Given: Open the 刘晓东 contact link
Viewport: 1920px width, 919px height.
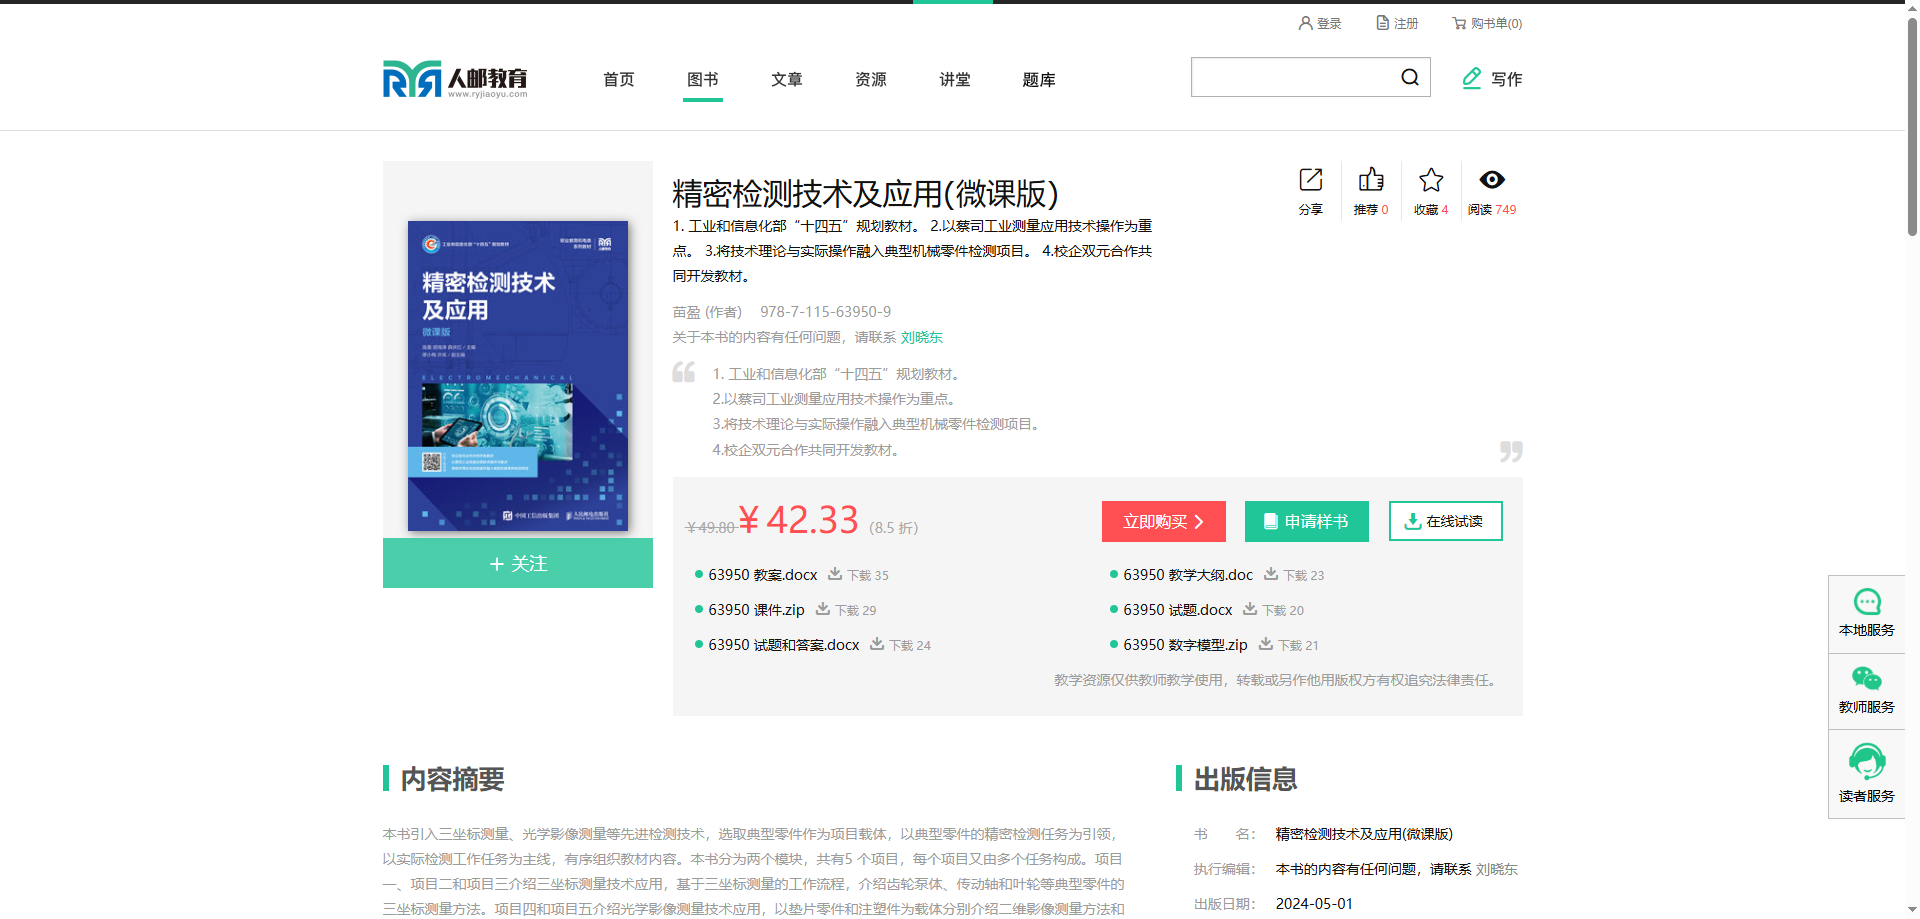Looking at the screenshot, I should point(922,337).
